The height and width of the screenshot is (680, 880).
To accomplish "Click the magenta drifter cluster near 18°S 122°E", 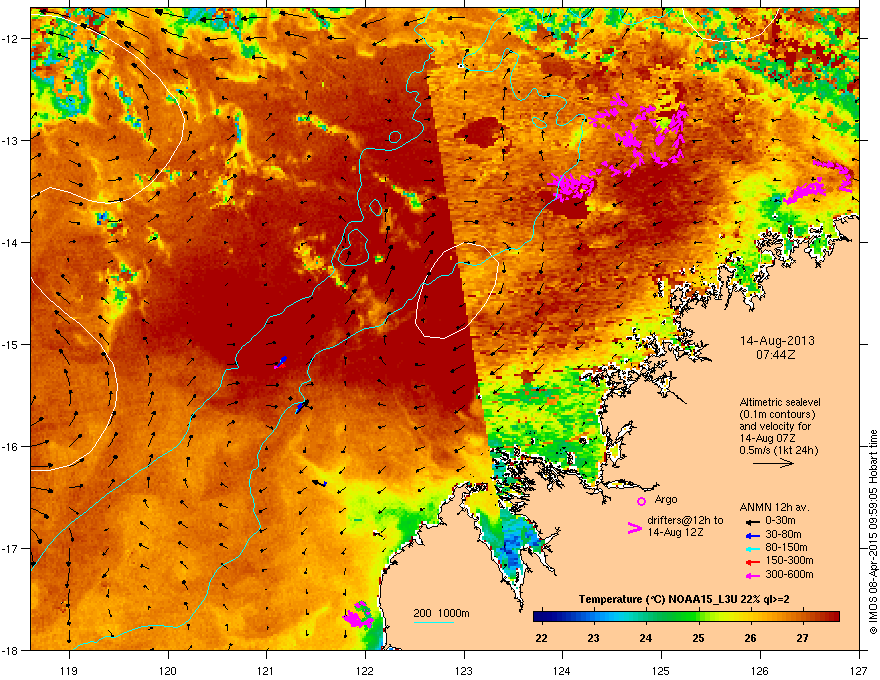I will [x=358, y=615].
